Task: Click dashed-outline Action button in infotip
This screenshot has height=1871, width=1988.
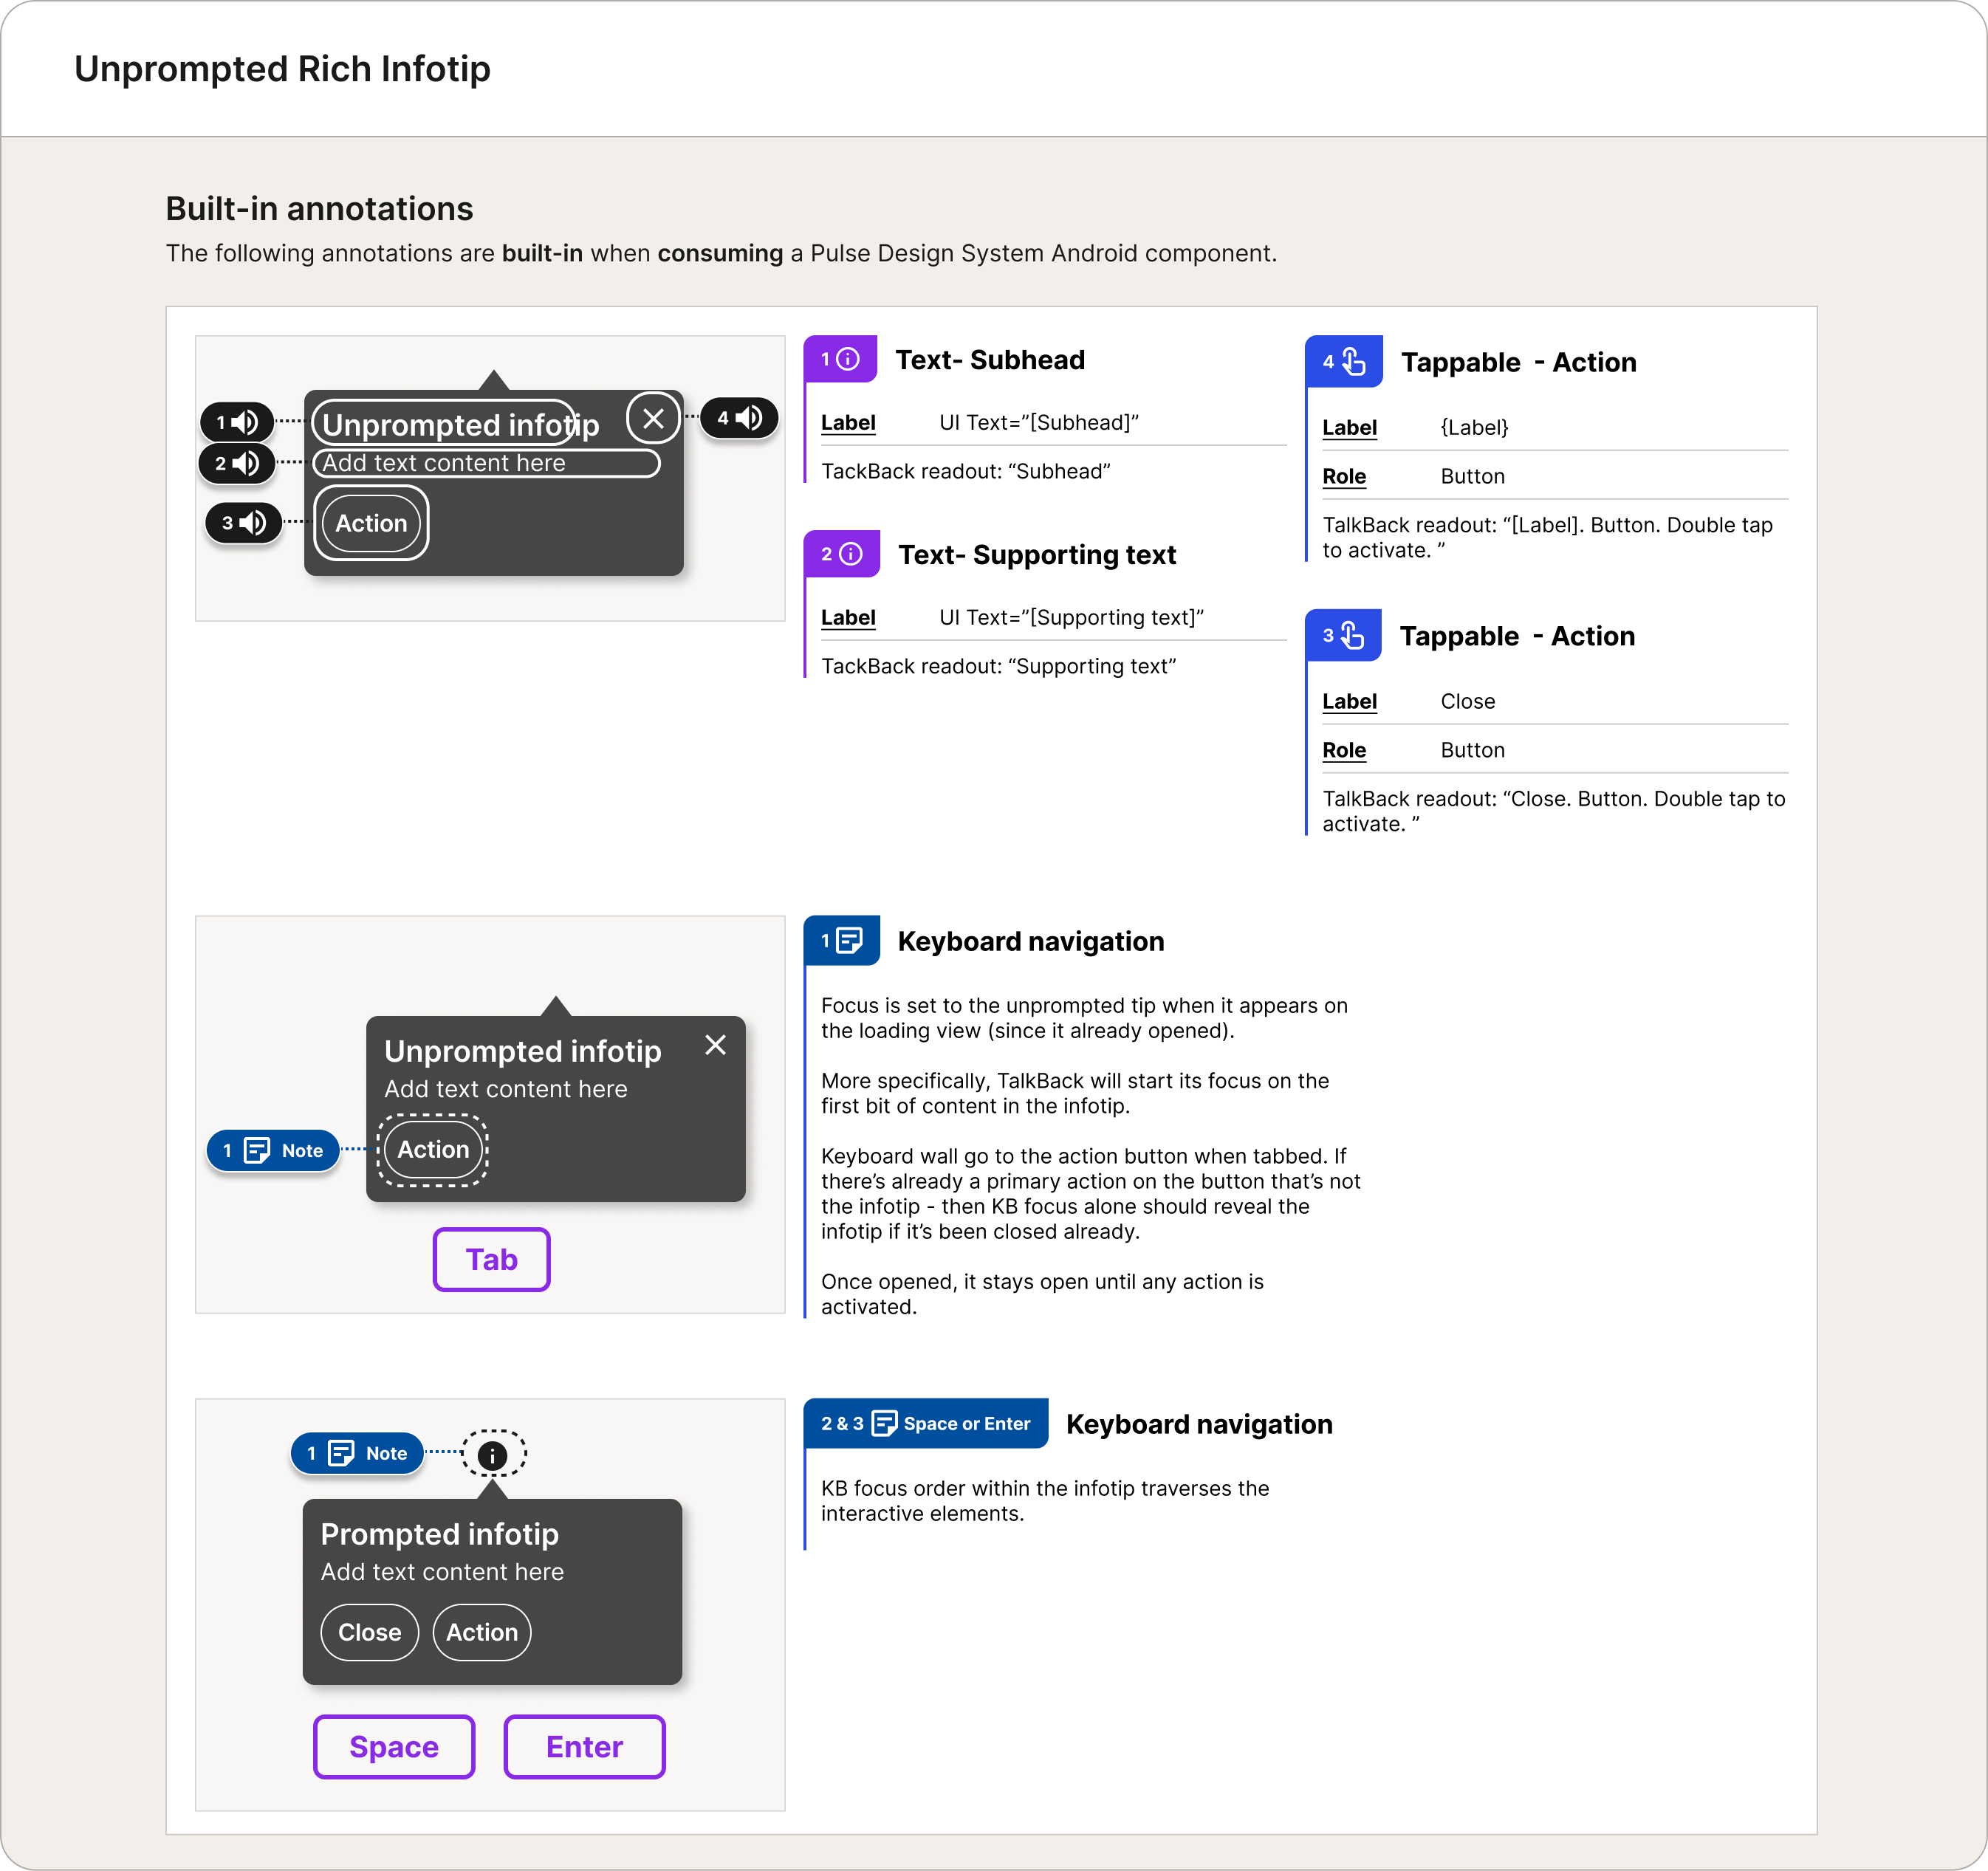Action: [433, 1149]
